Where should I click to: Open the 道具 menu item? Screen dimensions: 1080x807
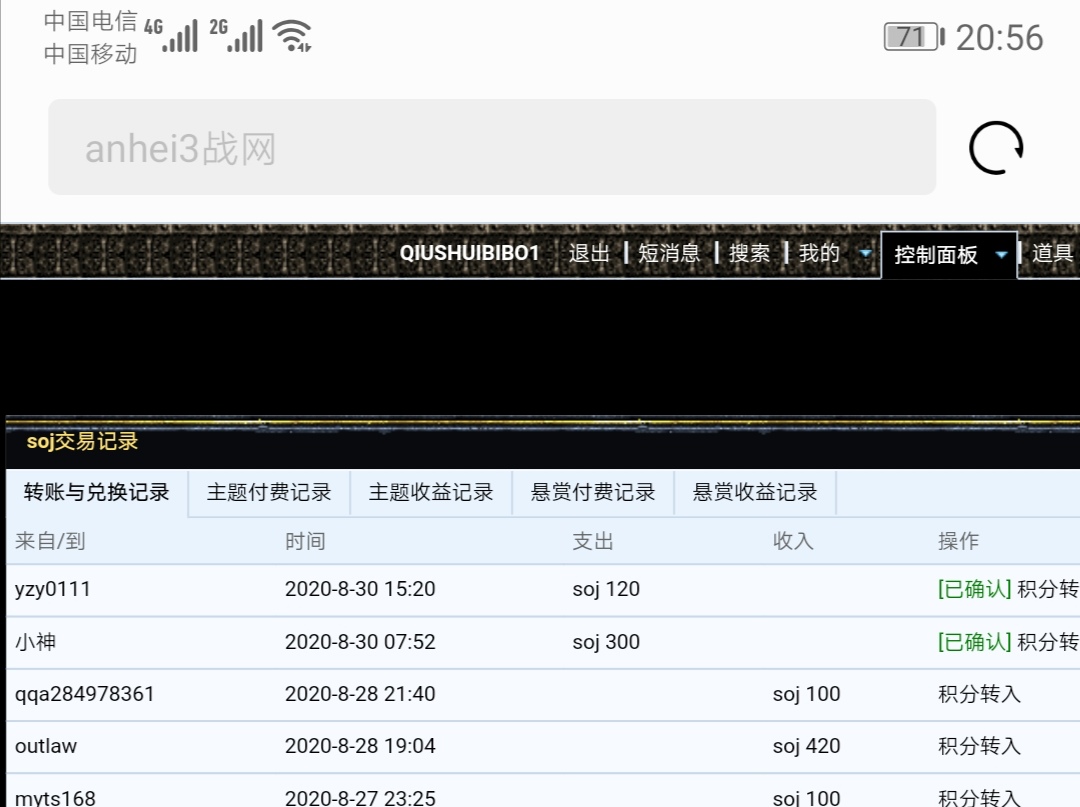tap(1052, 254)
